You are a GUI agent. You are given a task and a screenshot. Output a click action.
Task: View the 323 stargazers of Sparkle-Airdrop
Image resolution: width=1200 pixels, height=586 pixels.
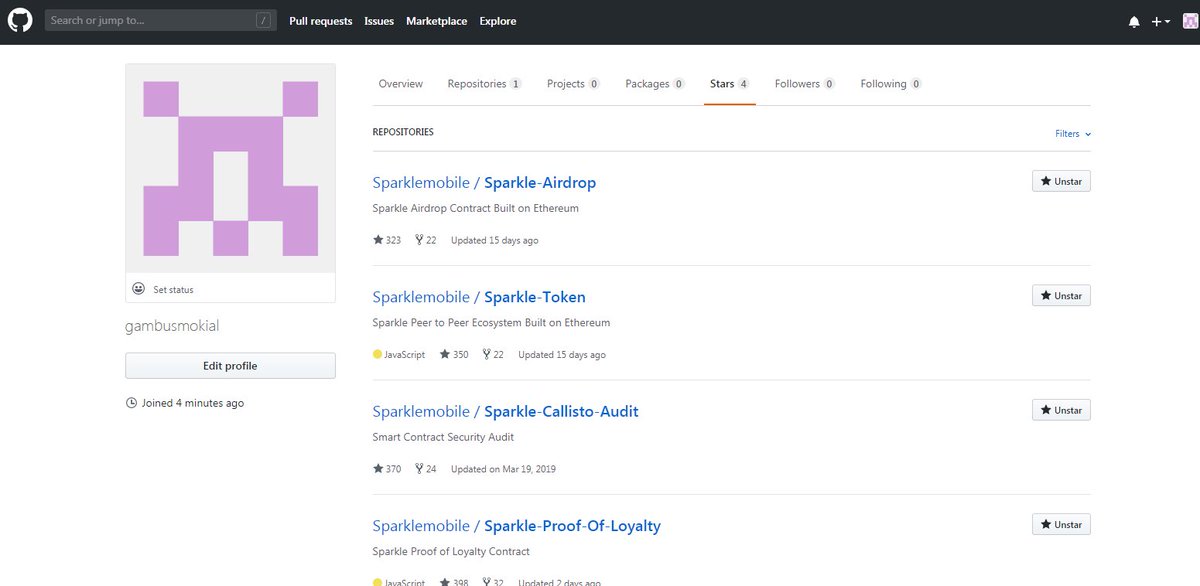[387, 240]
